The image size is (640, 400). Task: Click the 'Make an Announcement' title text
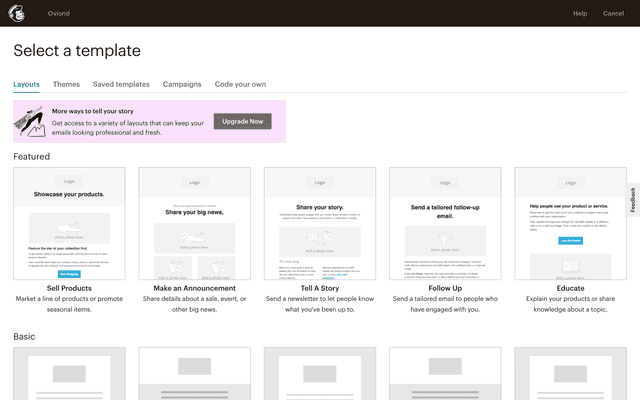(x=194, y=288)
